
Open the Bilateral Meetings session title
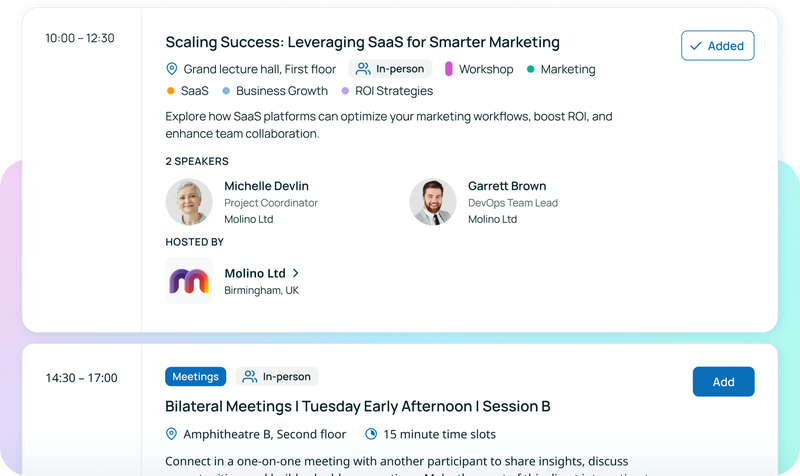click(x=357, y=407)
